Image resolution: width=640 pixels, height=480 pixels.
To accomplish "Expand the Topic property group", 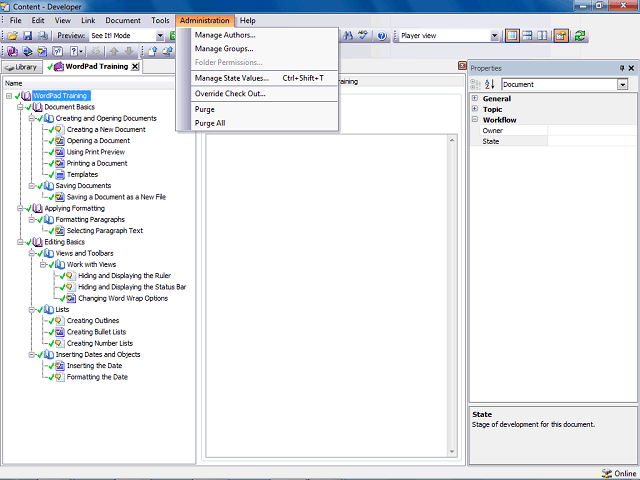I will coord(475,109).
